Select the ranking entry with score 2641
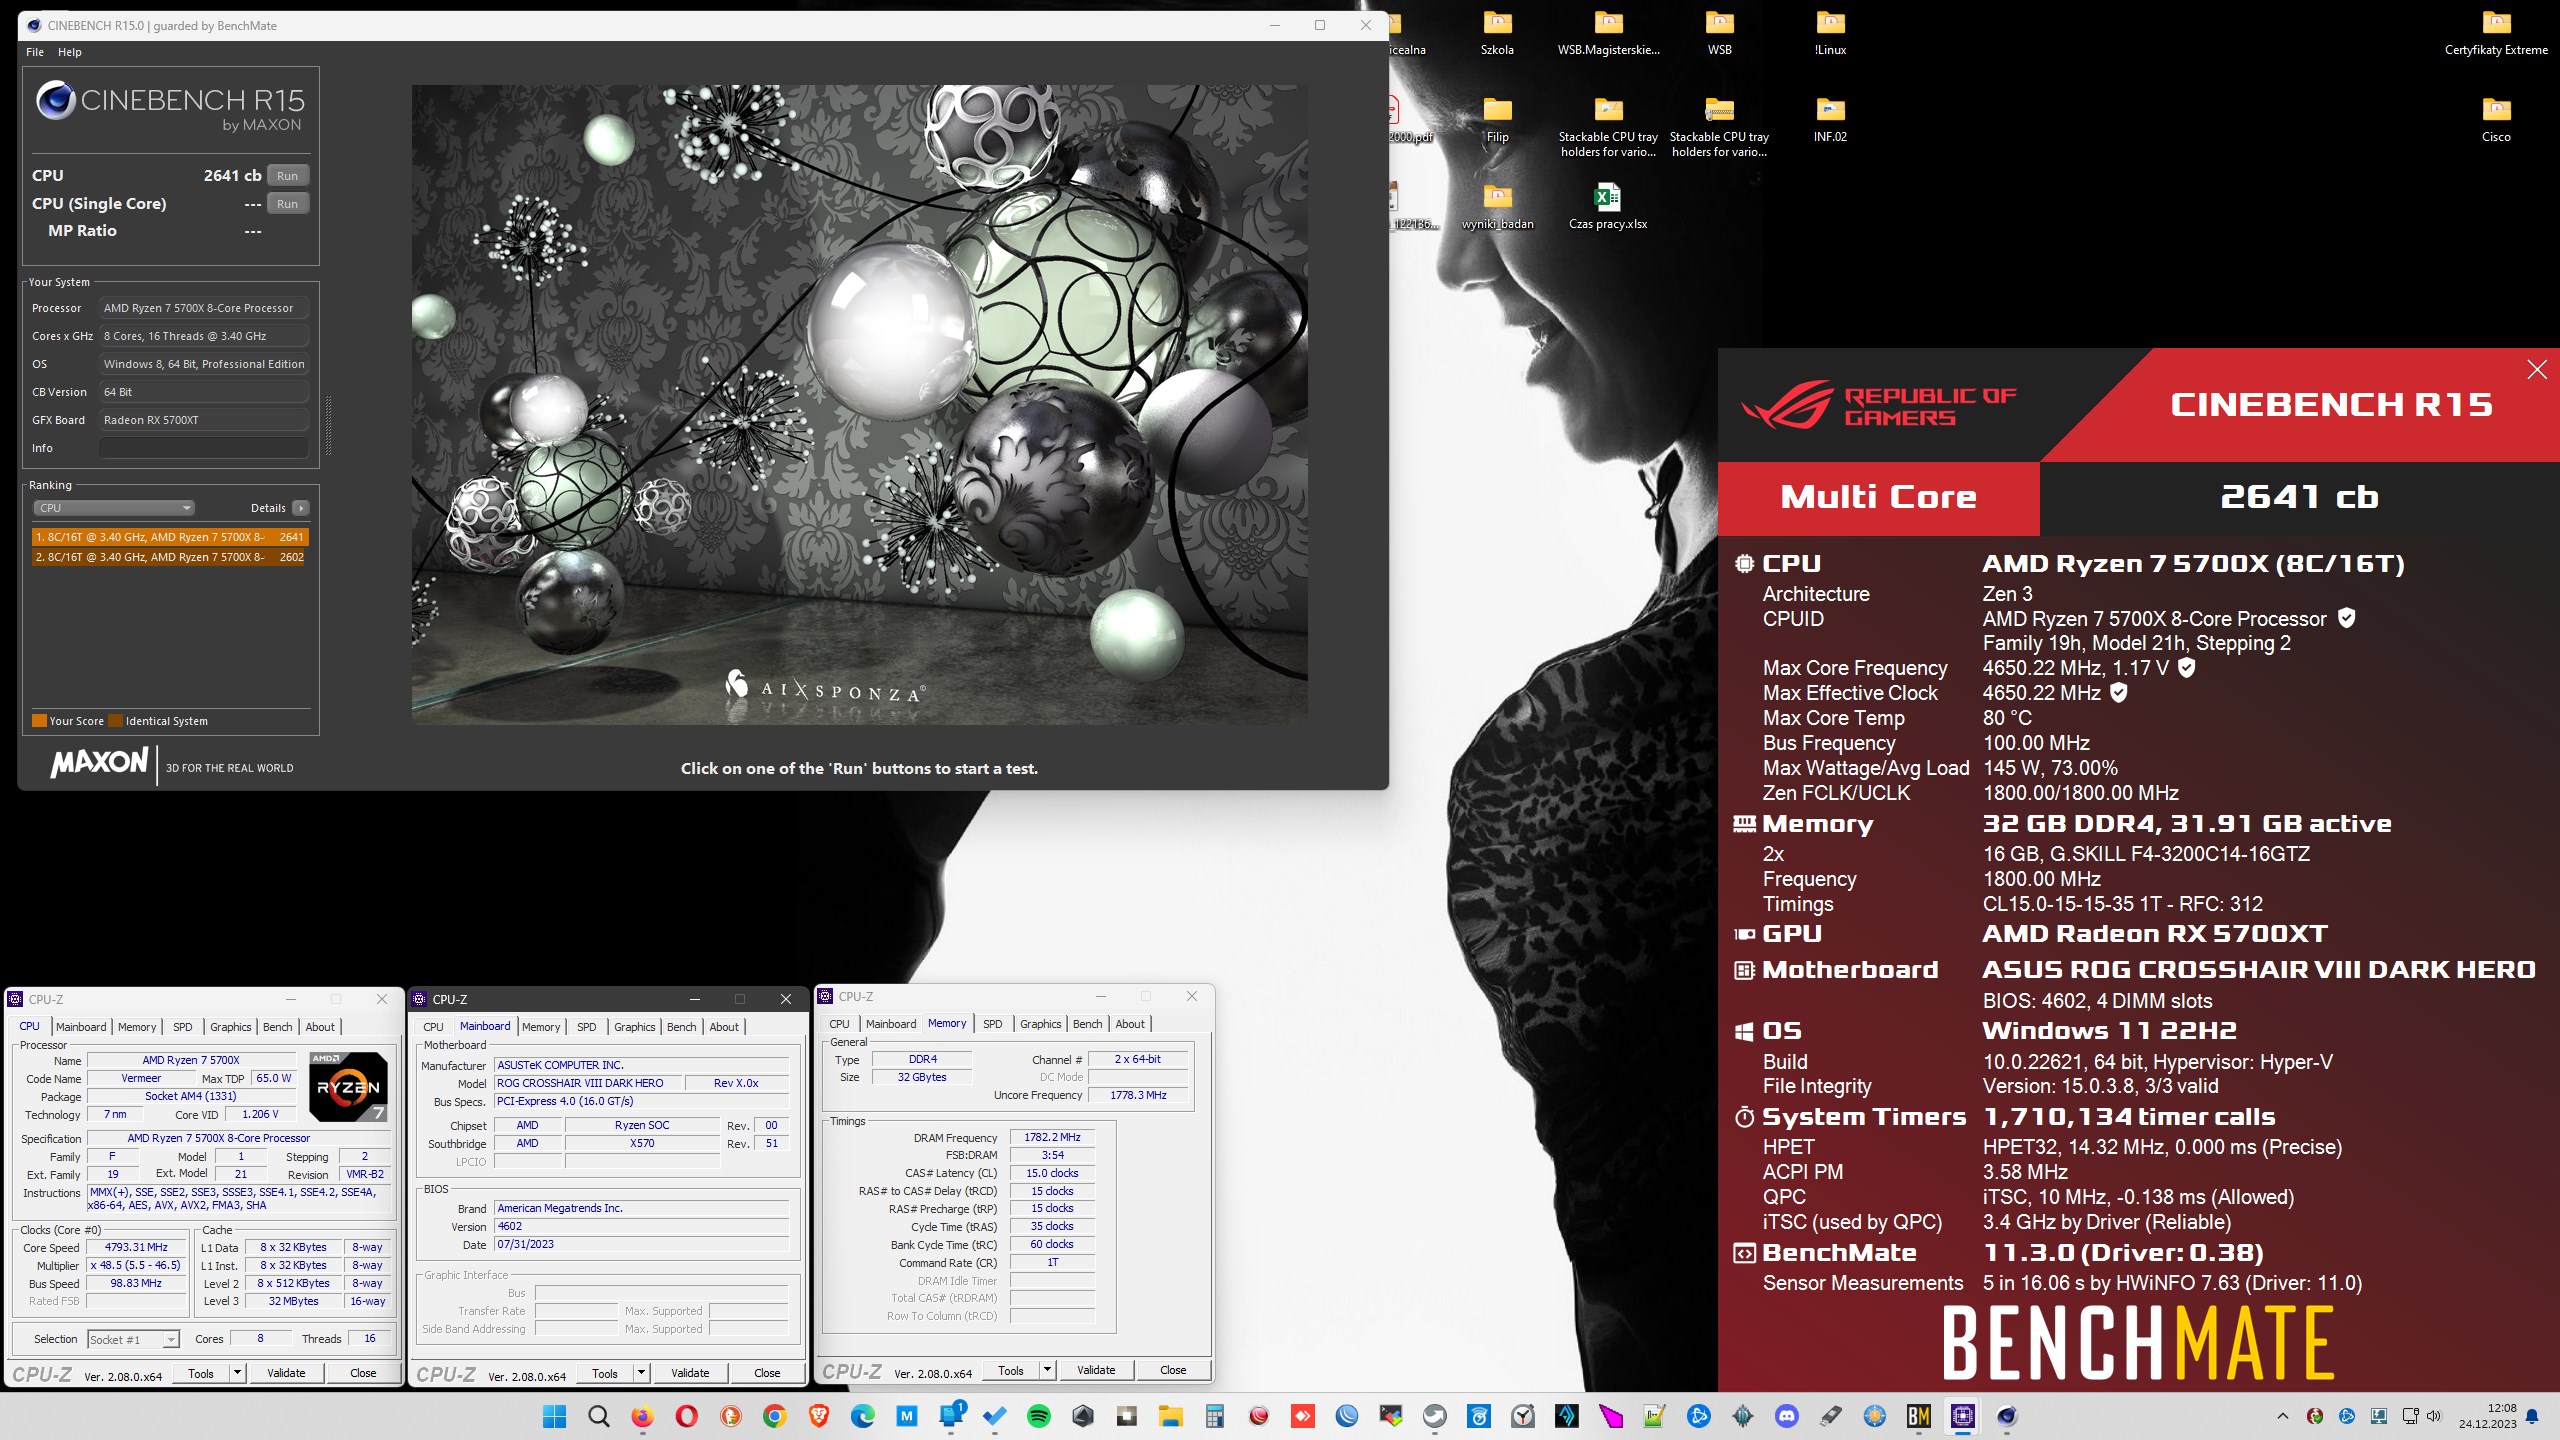This screenshot has width=2560, height=1440. pyautogui.click(x=170, y=537)
